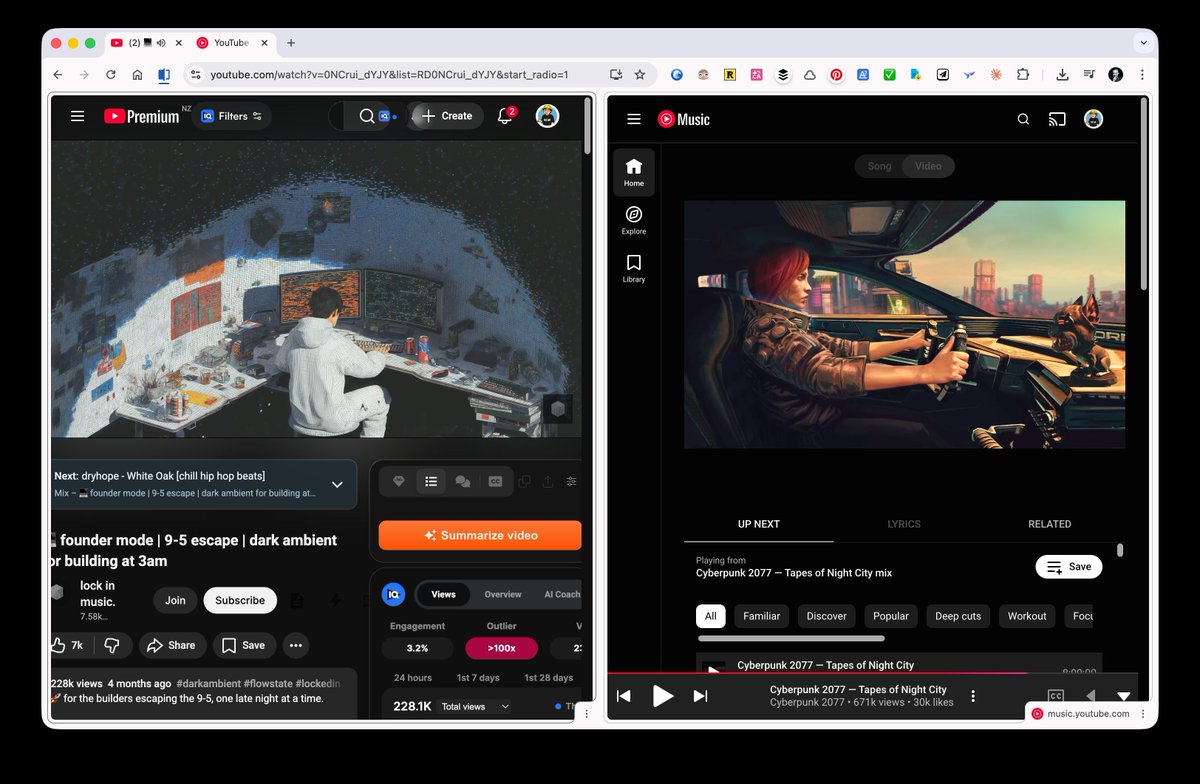Click the Summarize video button
Image resolution: width=1200 pixels, height=784 pixels.
click(480, 535)
